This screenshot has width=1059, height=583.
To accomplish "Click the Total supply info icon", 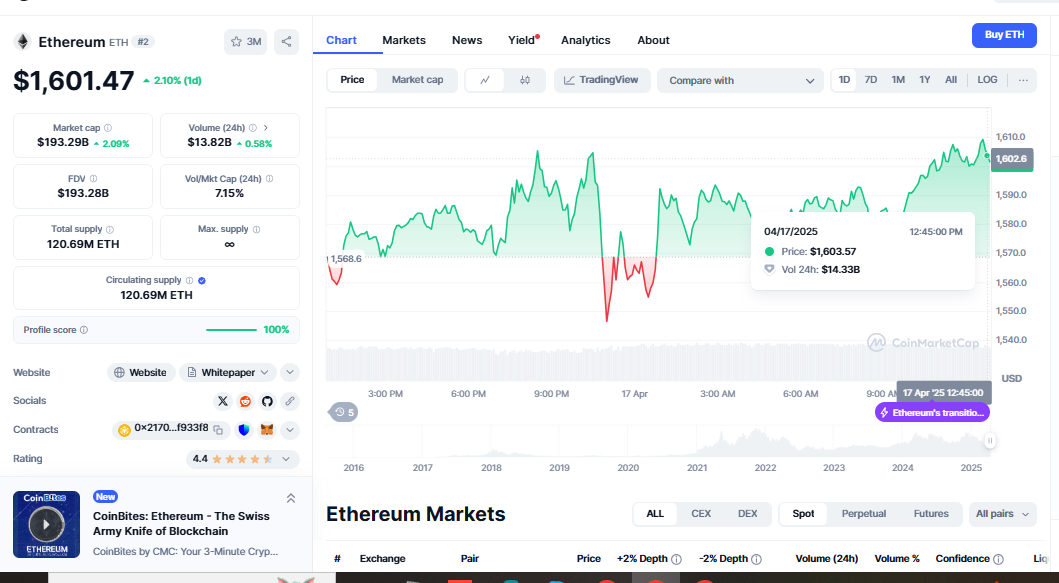I will click(110, 230).
